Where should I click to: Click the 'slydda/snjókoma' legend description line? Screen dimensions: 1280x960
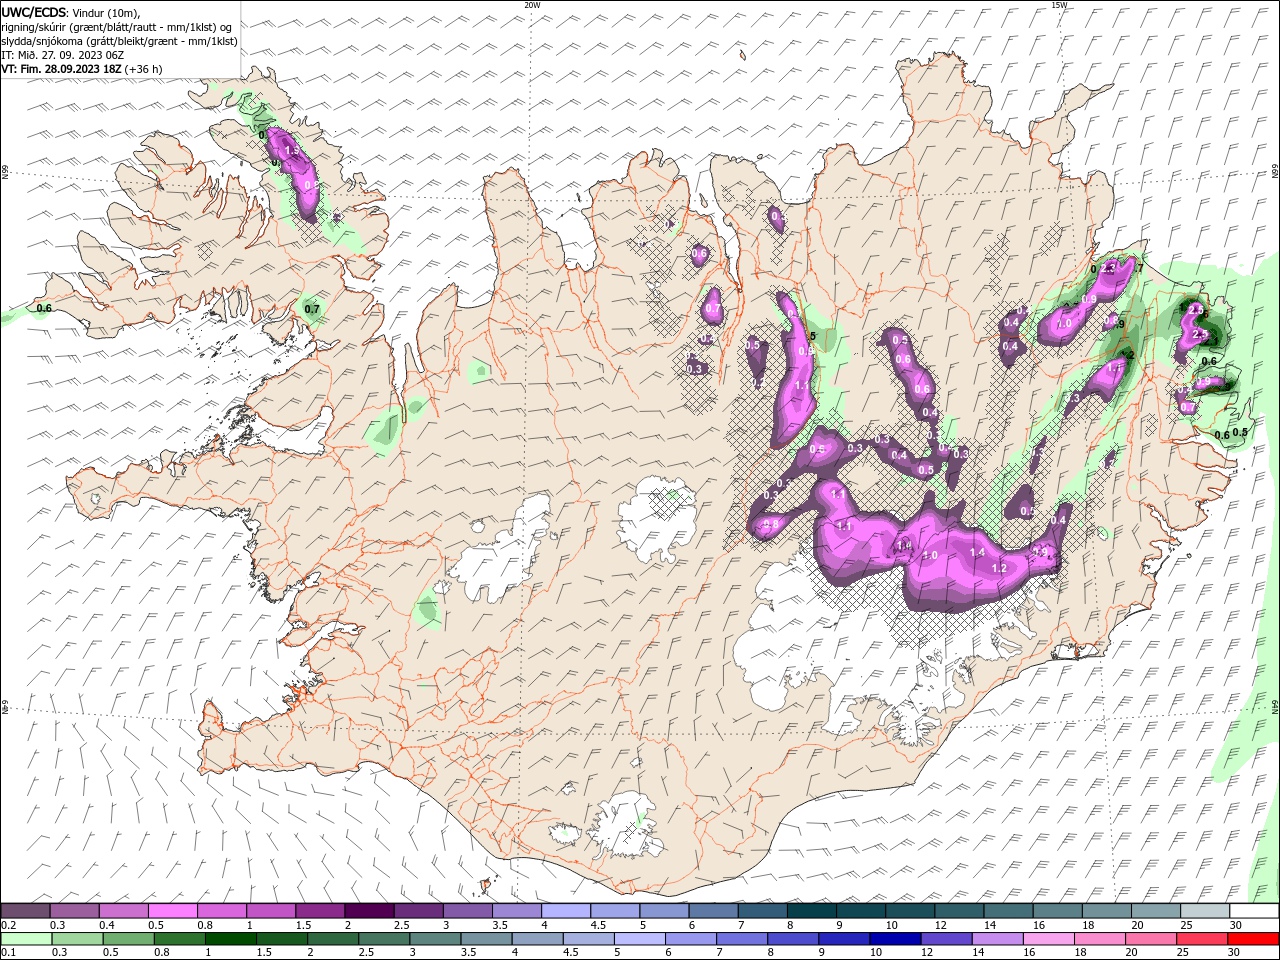(119, 41)
